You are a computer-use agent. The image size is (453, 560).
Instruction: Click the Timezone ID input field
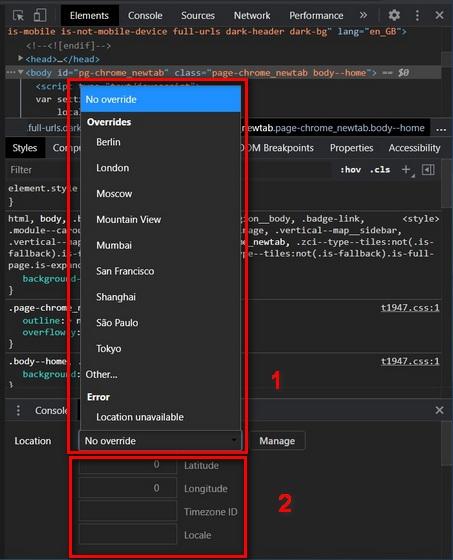tap(128, 511)
